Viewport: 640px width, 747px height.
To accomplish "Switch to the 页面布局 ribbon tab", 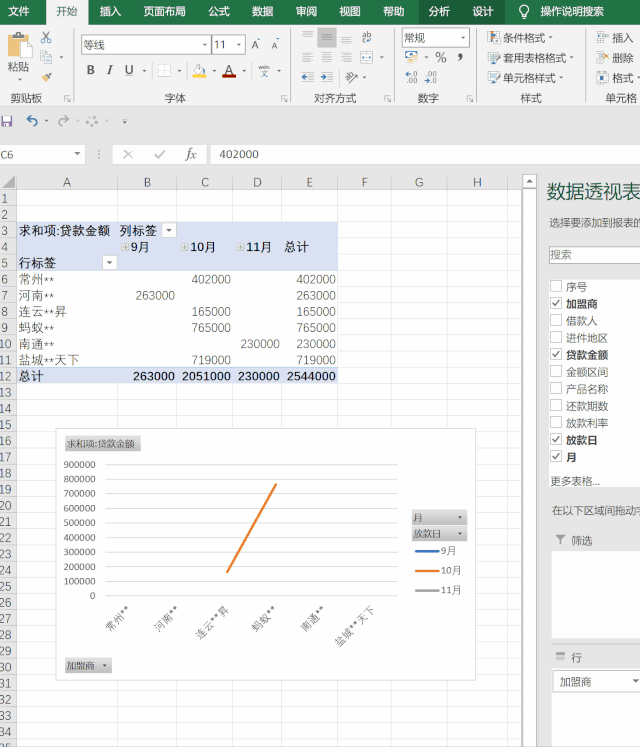I will point(164,11).
